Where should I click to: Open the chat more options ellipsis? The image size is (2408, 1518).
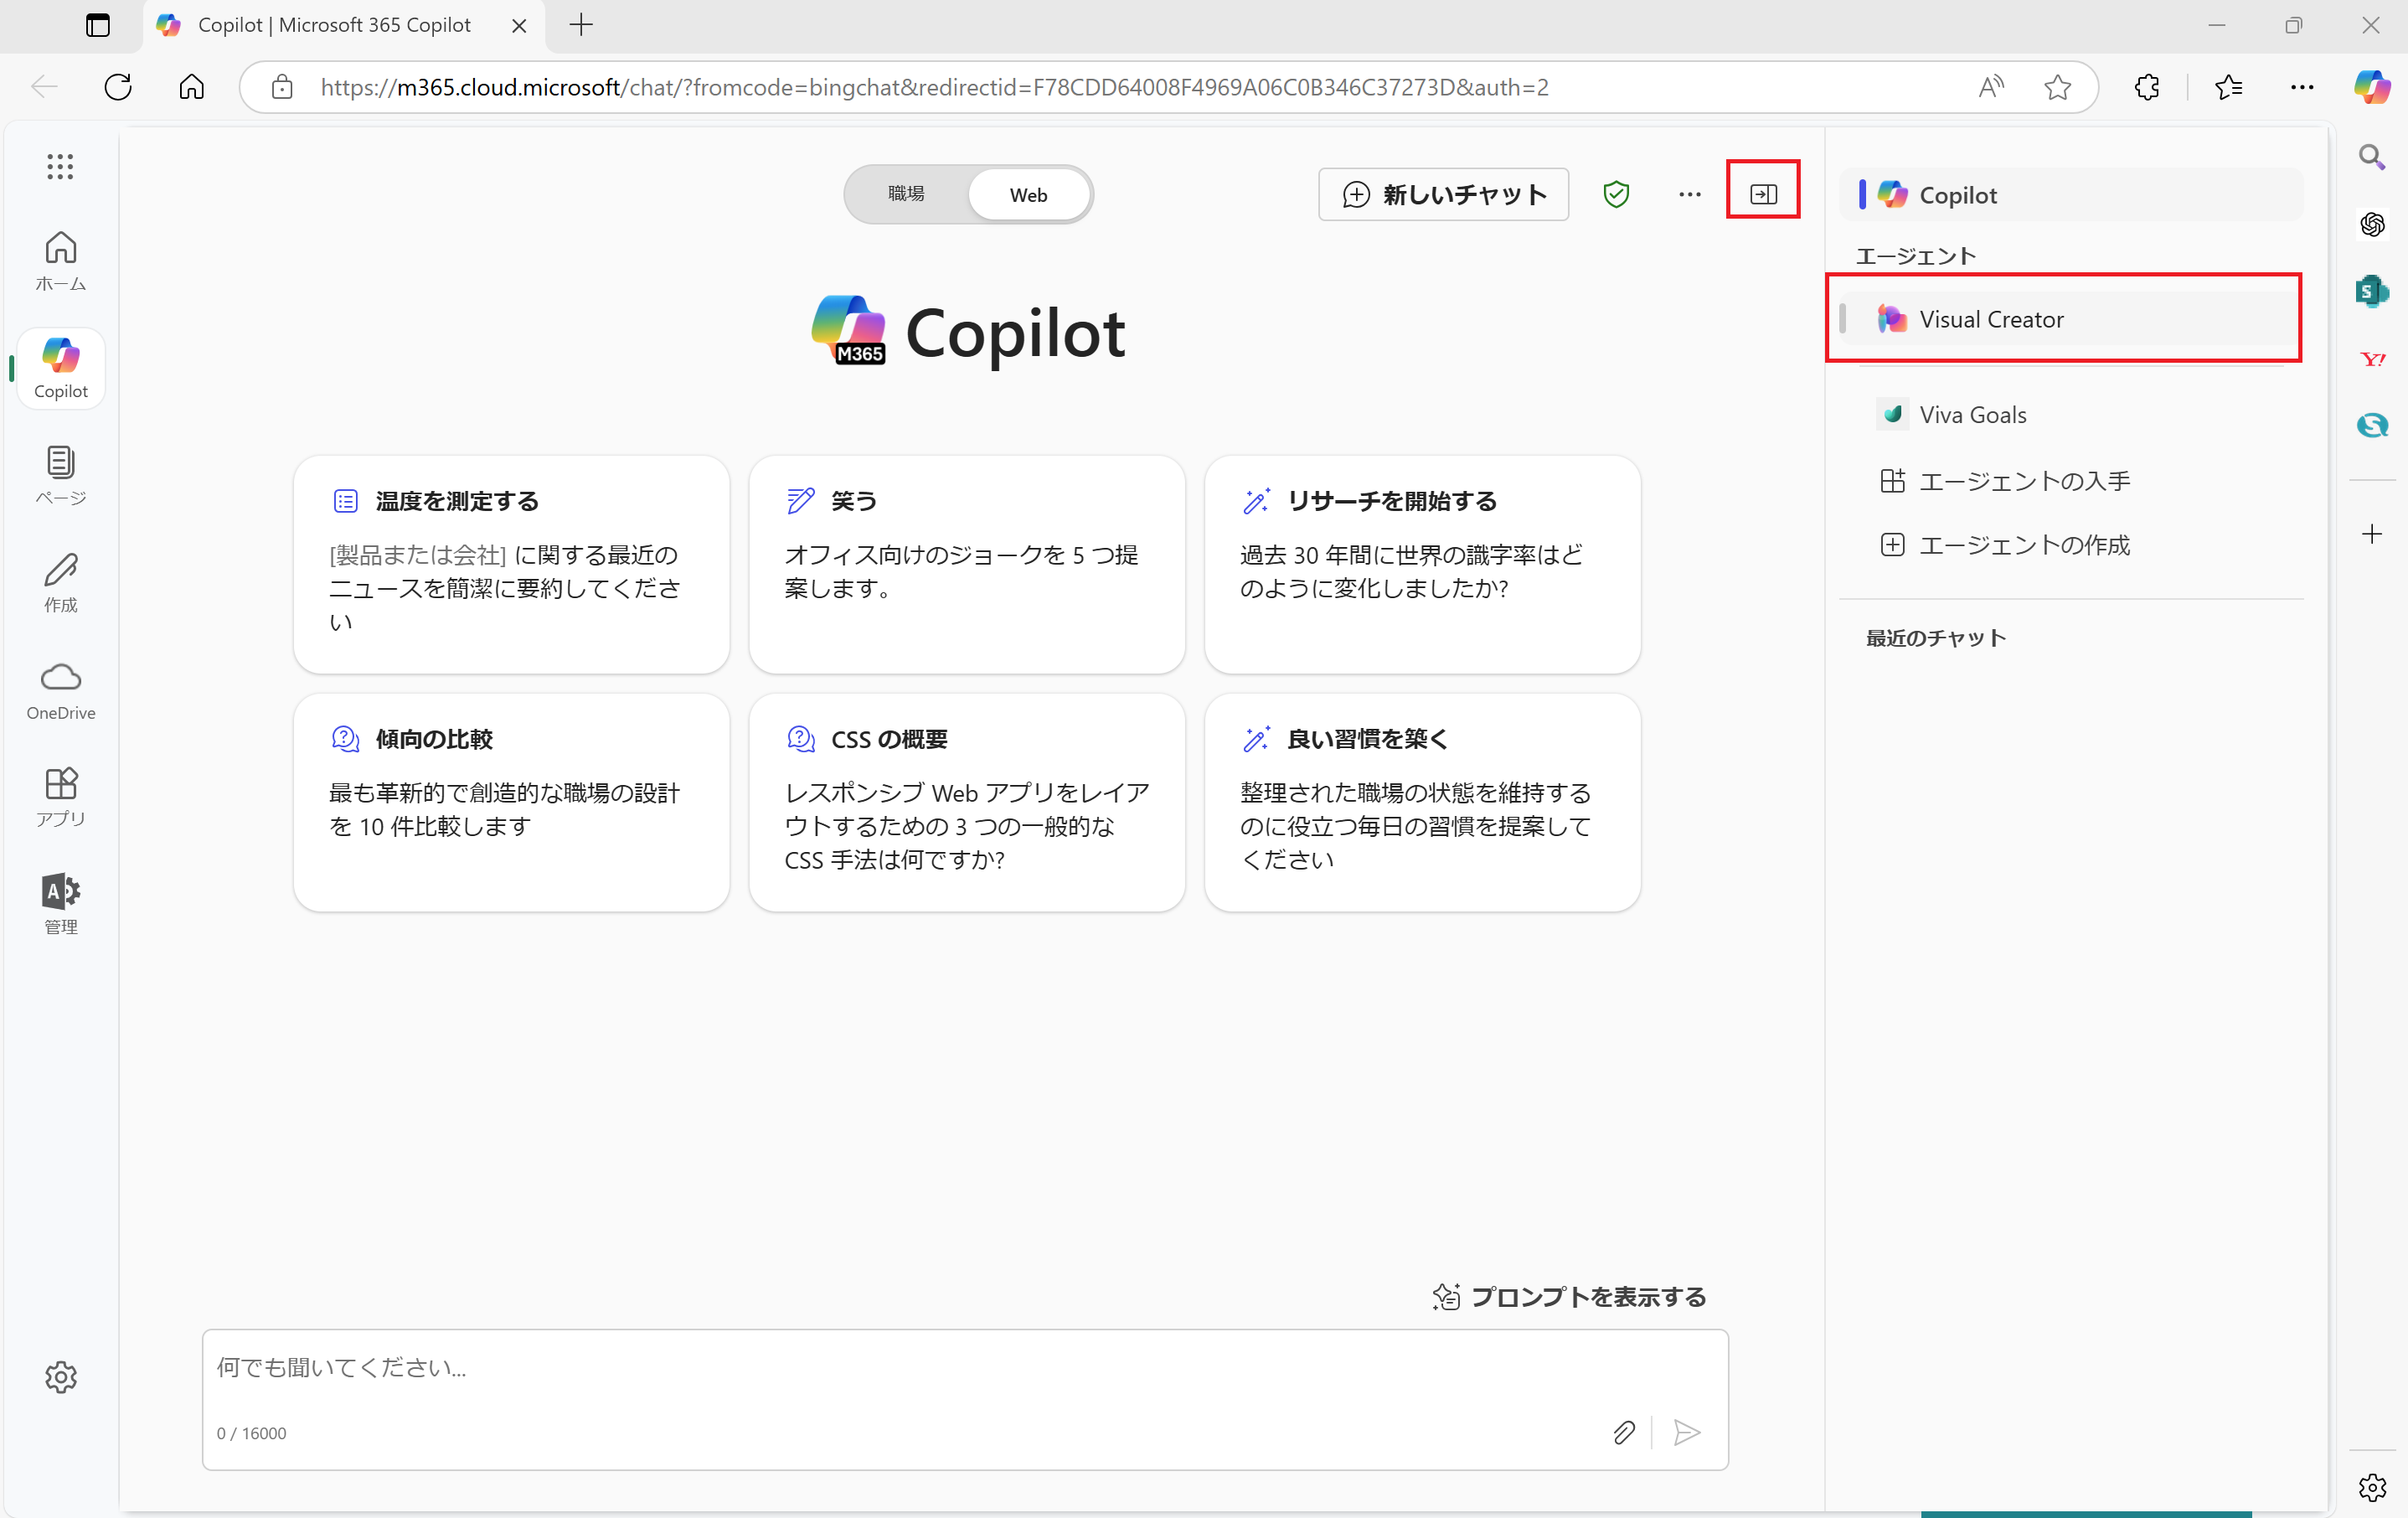tap(1689, 194)
